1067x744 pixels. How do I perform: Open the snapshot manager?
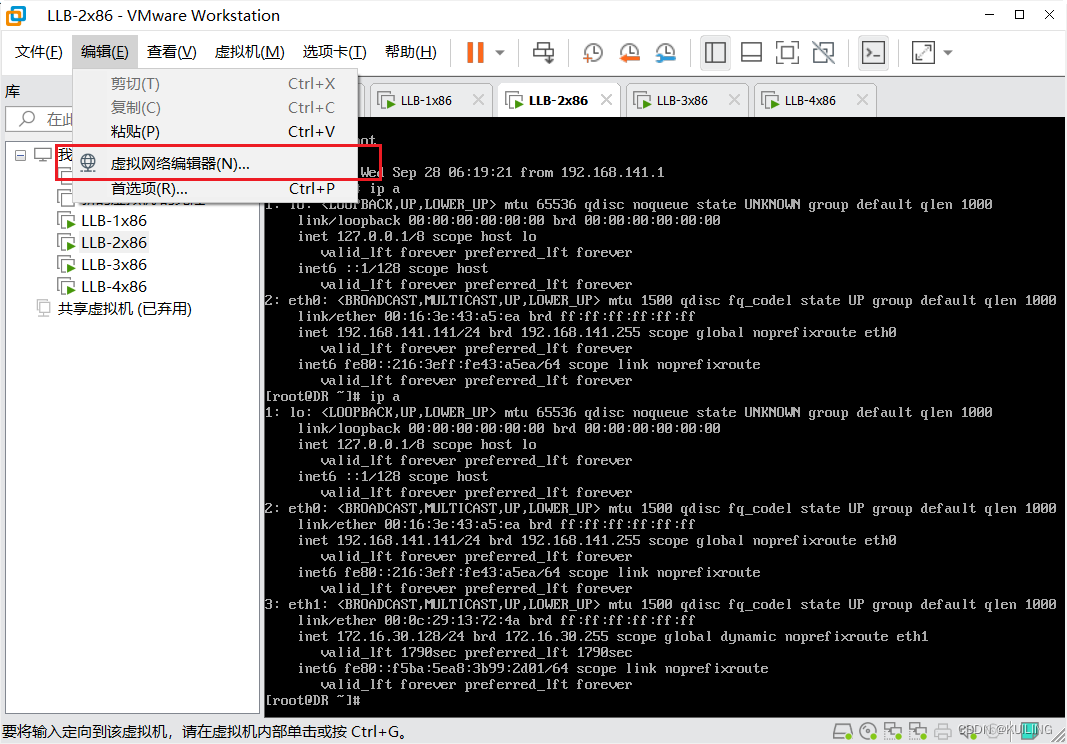pos(666,52)
